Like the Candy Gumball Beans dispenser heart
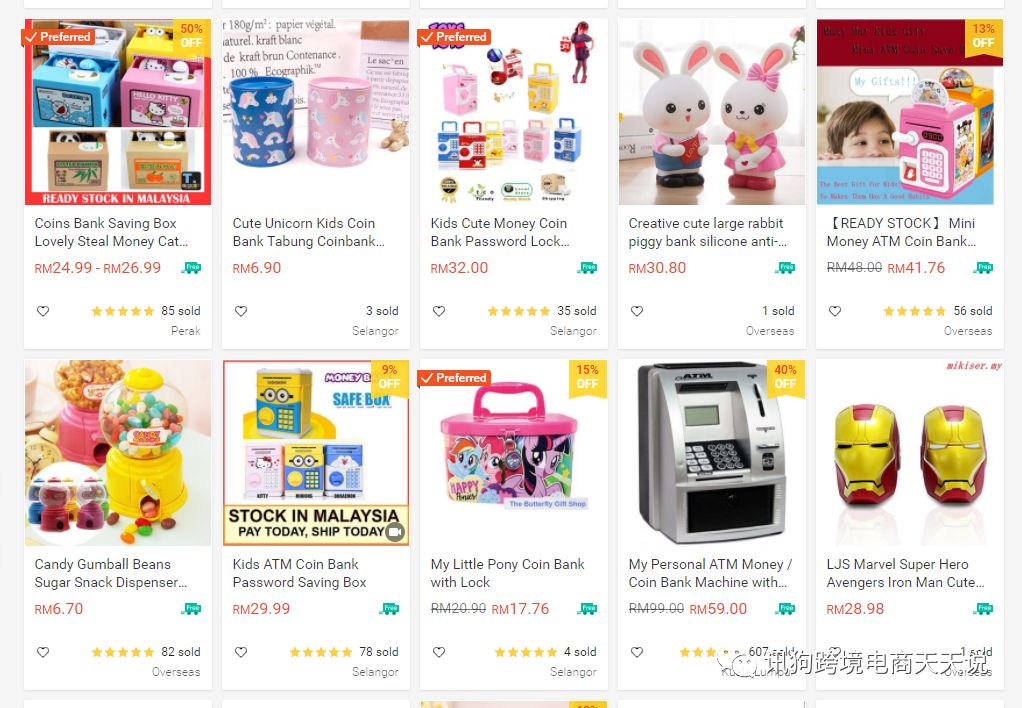The width and height of the screenshot is (1022, 708). coord(43,652)
